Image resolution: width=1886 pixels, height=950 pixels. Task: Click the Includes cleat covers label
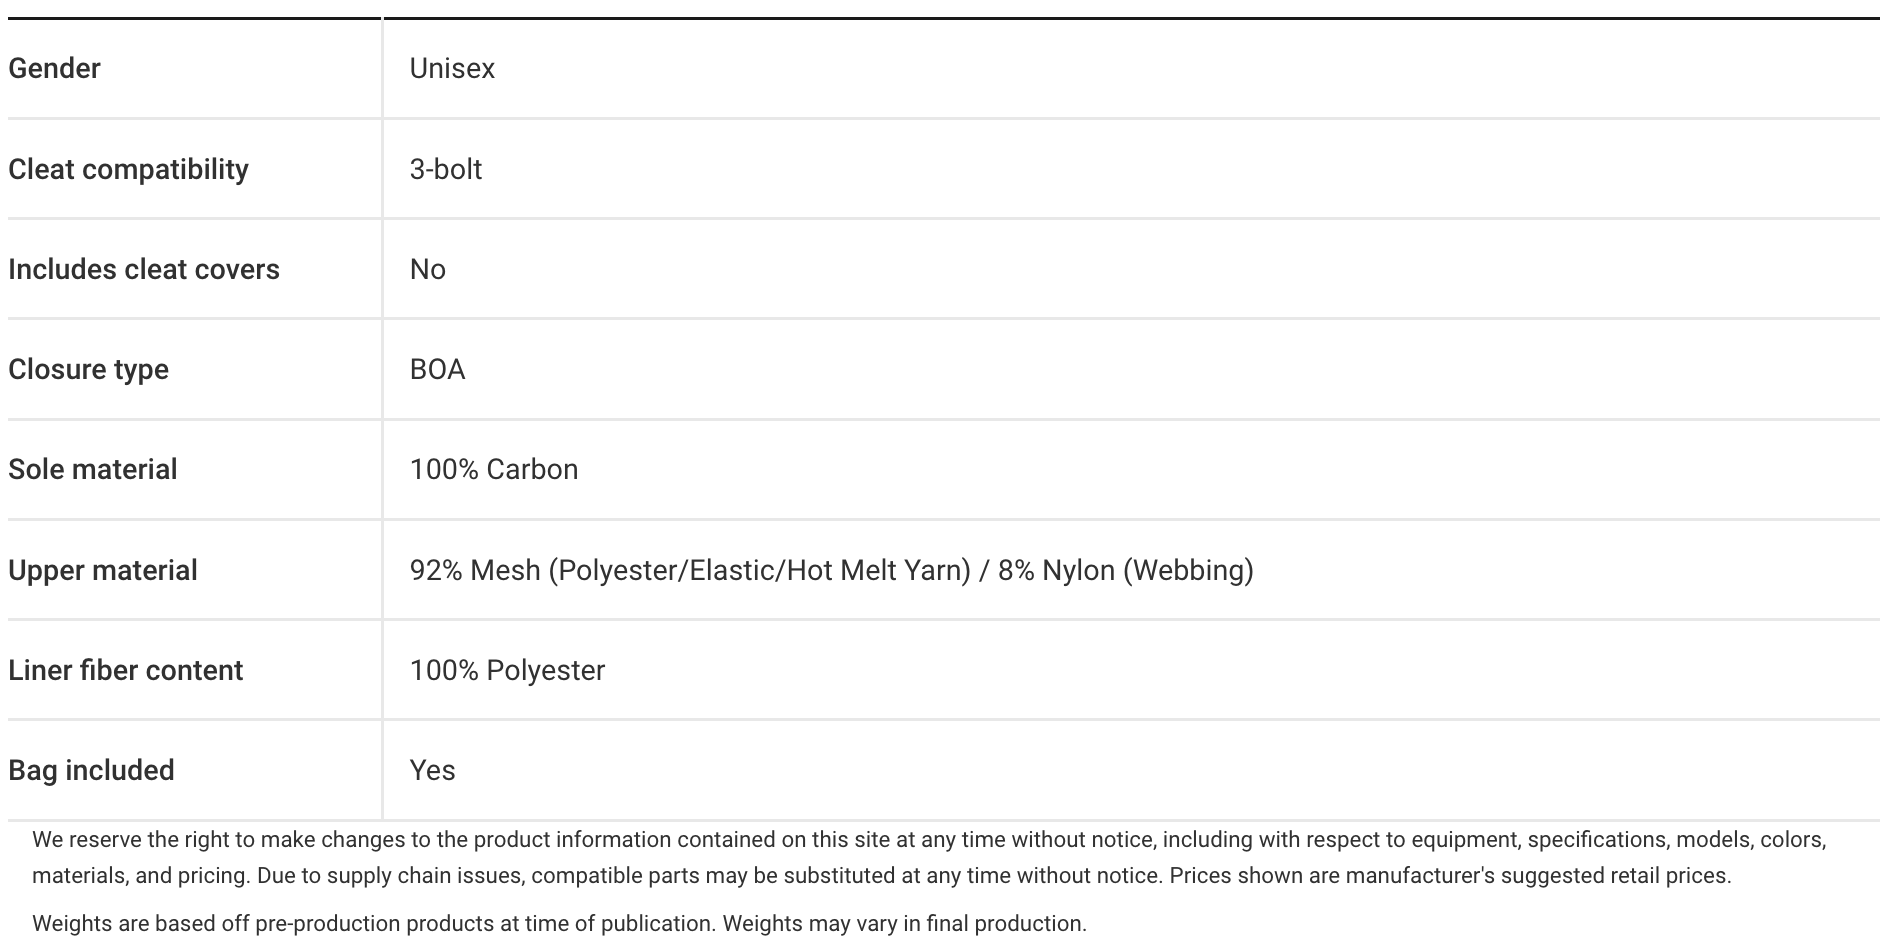point(144,269)
